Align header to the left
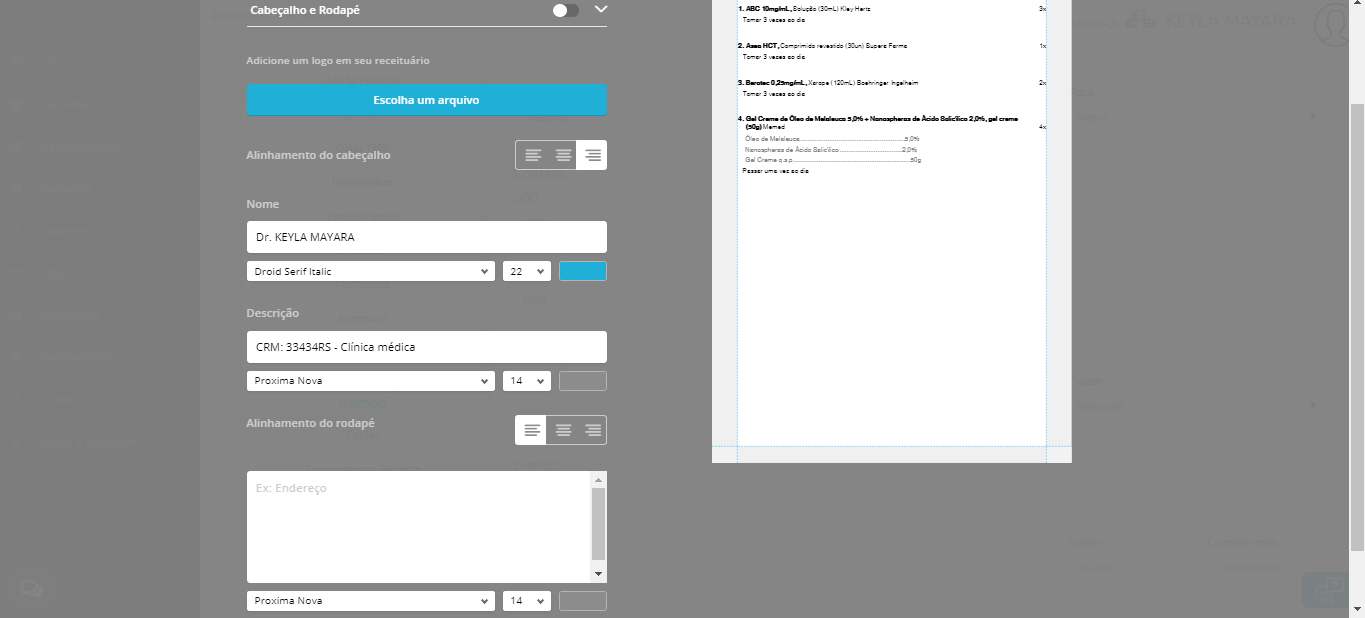This screenshot has width=1365, height=618. coord(533,155)
